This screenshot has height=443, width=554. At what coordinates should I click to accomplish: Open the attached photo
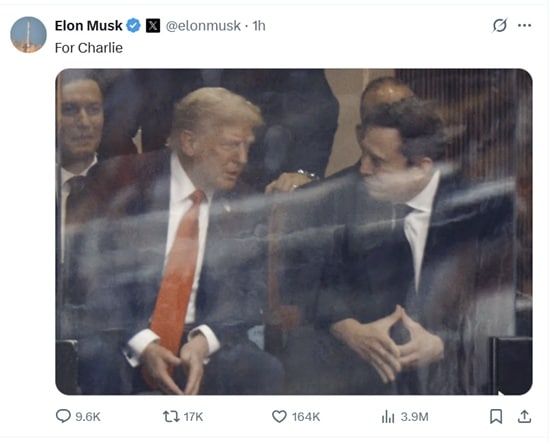click(294, 232)
